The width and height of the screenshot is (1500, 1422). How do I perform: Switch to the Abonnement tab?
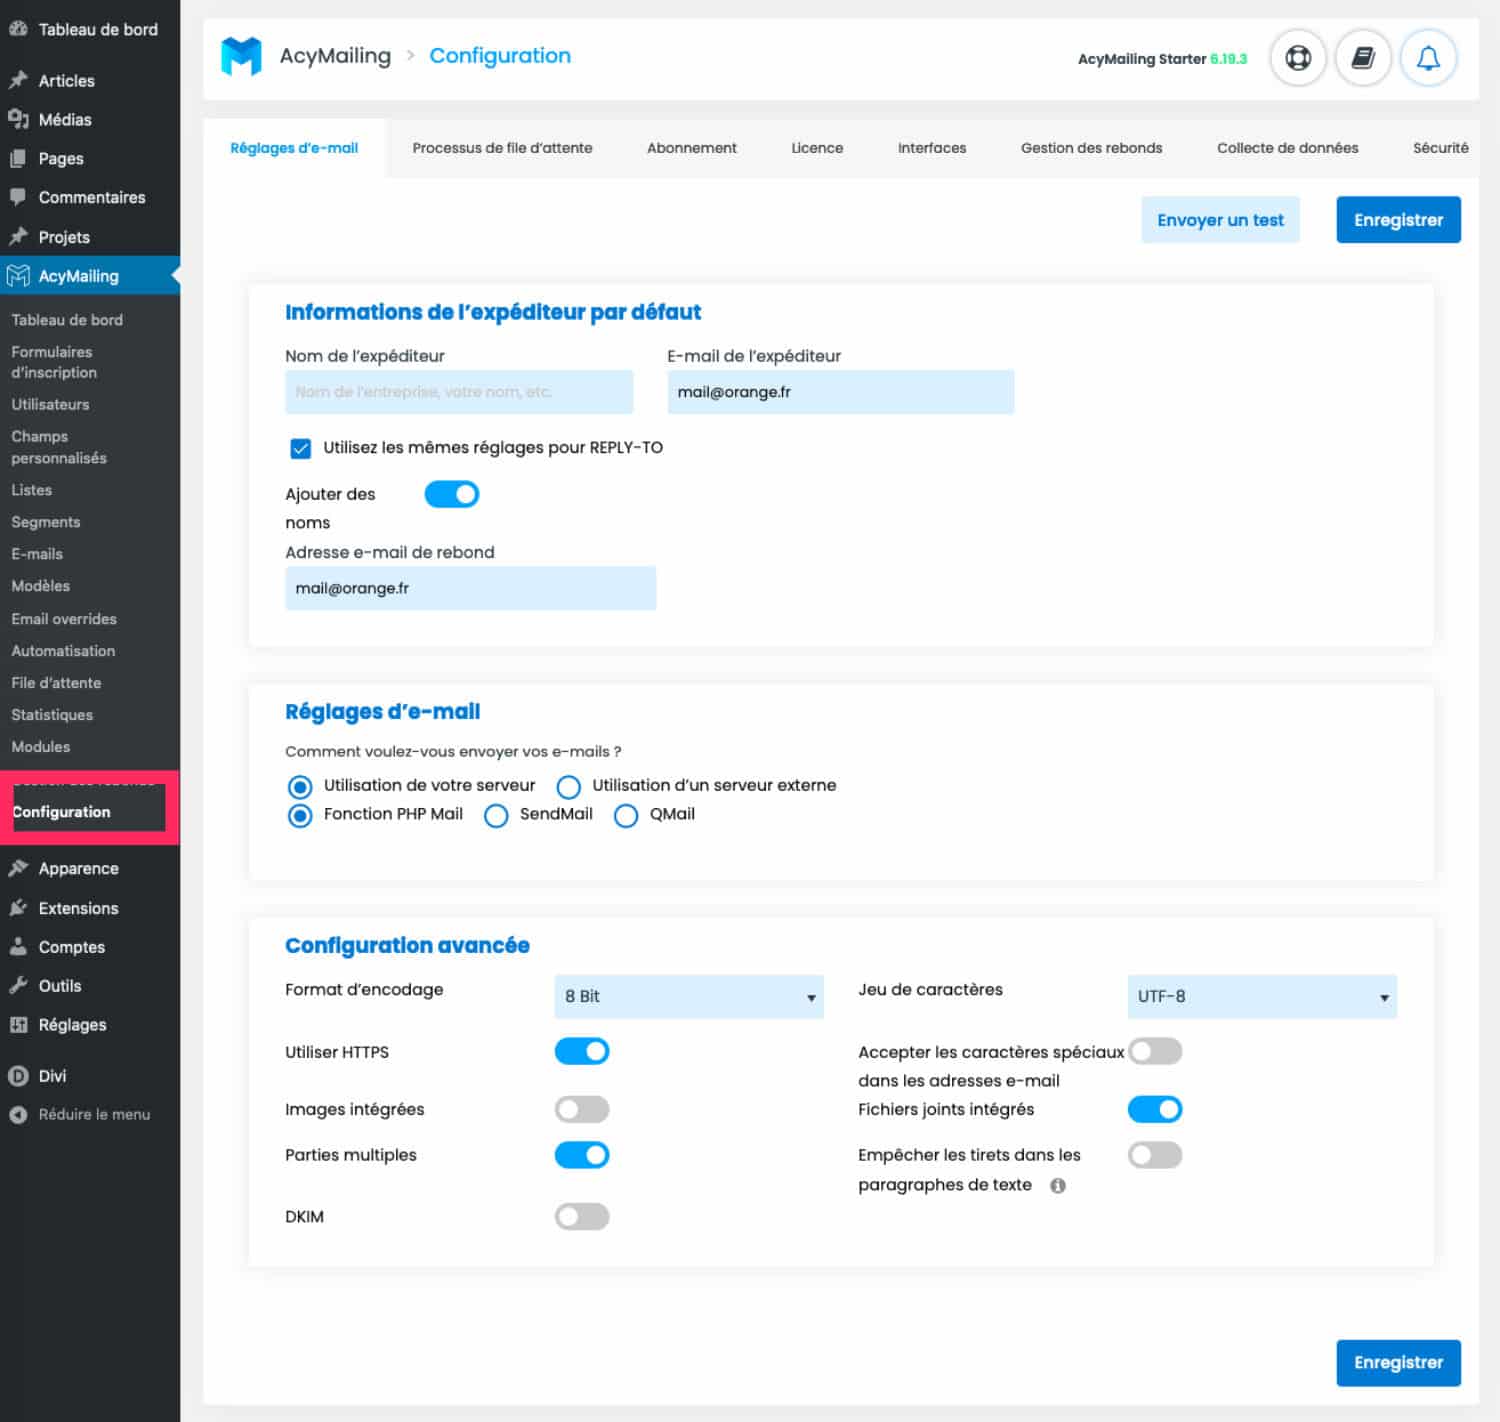[x=692, y=148]
